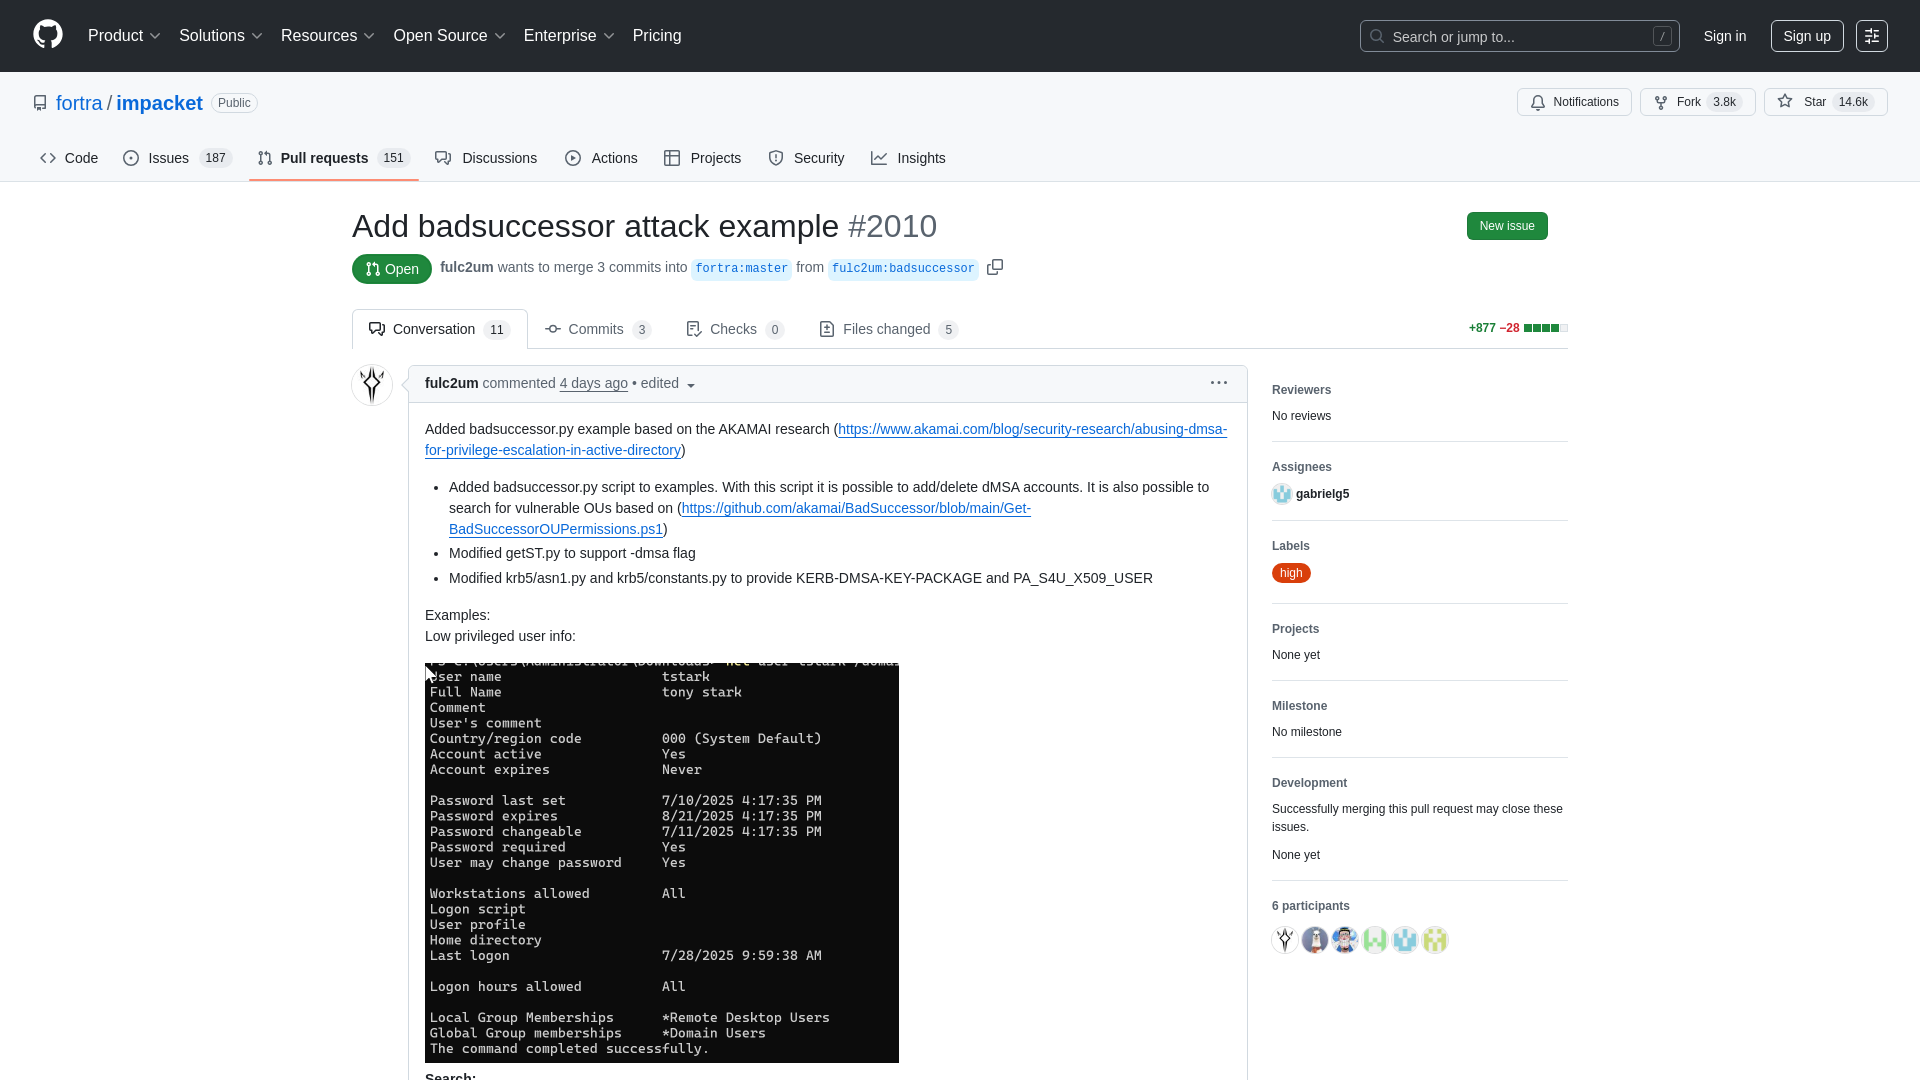Select the Pull requests tab
Screen dimensions: 1920x1080
pyautogui.click(x=333, y=158)
